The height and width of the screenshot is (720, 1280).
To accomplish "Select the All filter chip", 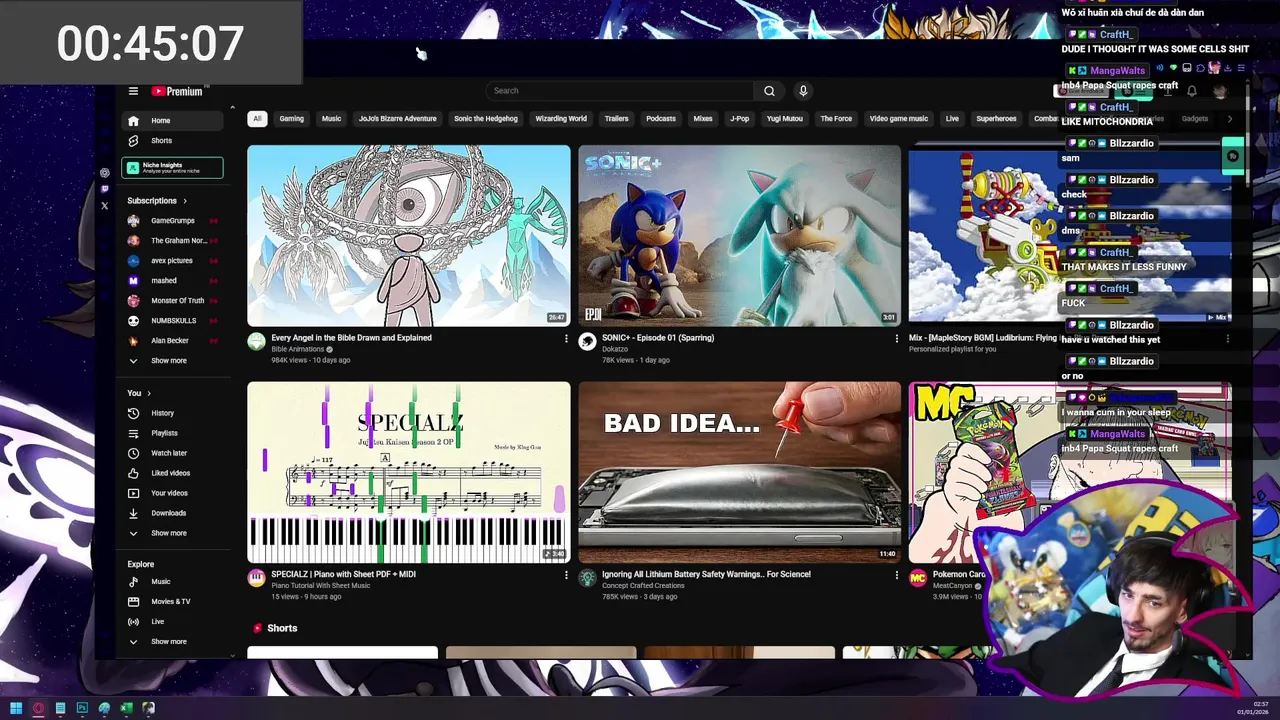I will (257, 119).
